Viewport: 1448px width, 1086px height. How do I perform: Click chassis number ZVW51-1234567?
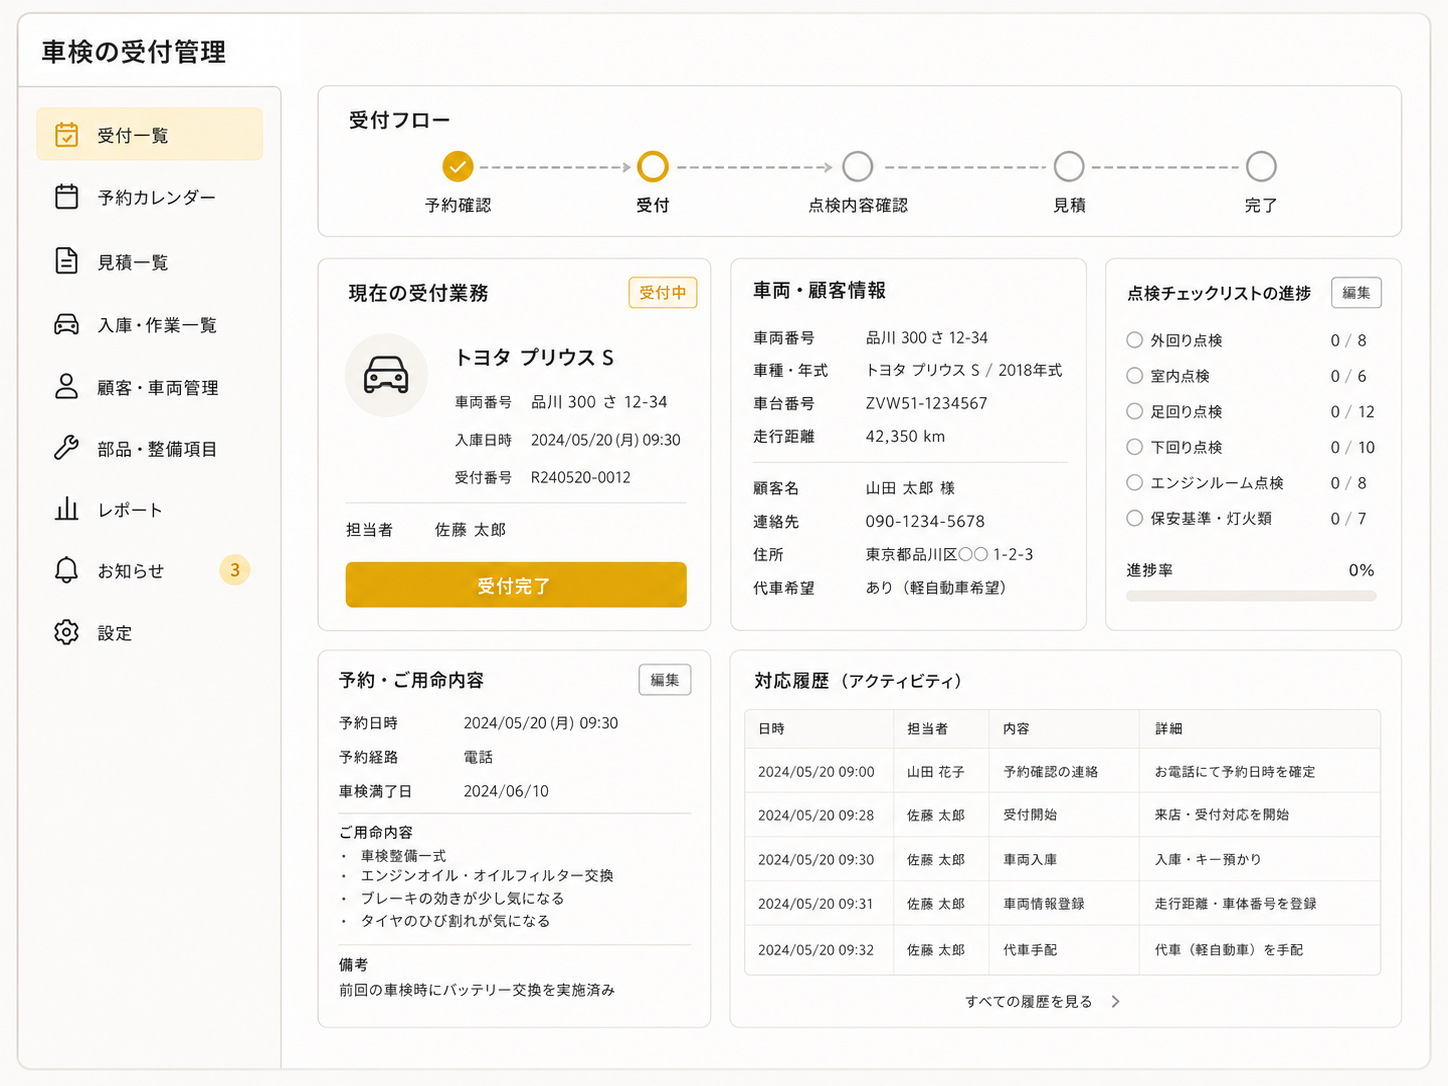click(926, 403)
